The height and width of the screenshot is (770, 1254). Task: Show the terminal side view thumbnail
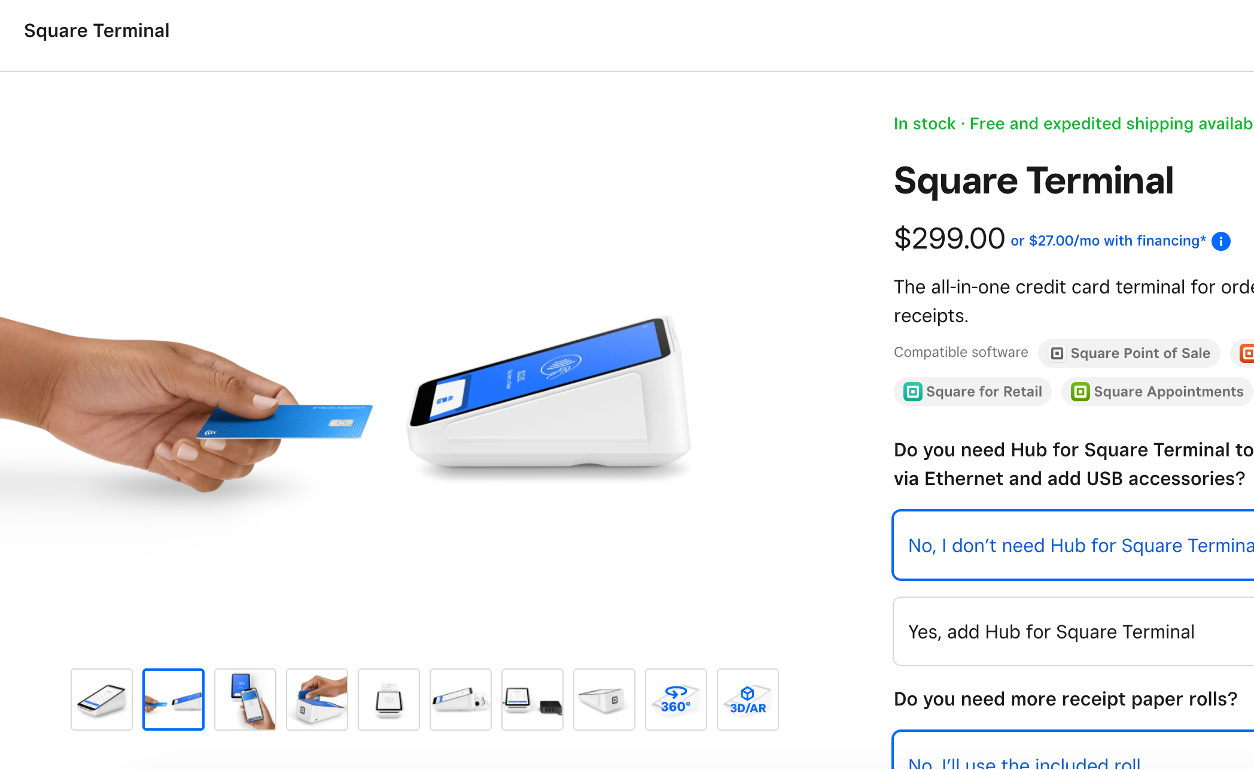click(x=461, y=699)
